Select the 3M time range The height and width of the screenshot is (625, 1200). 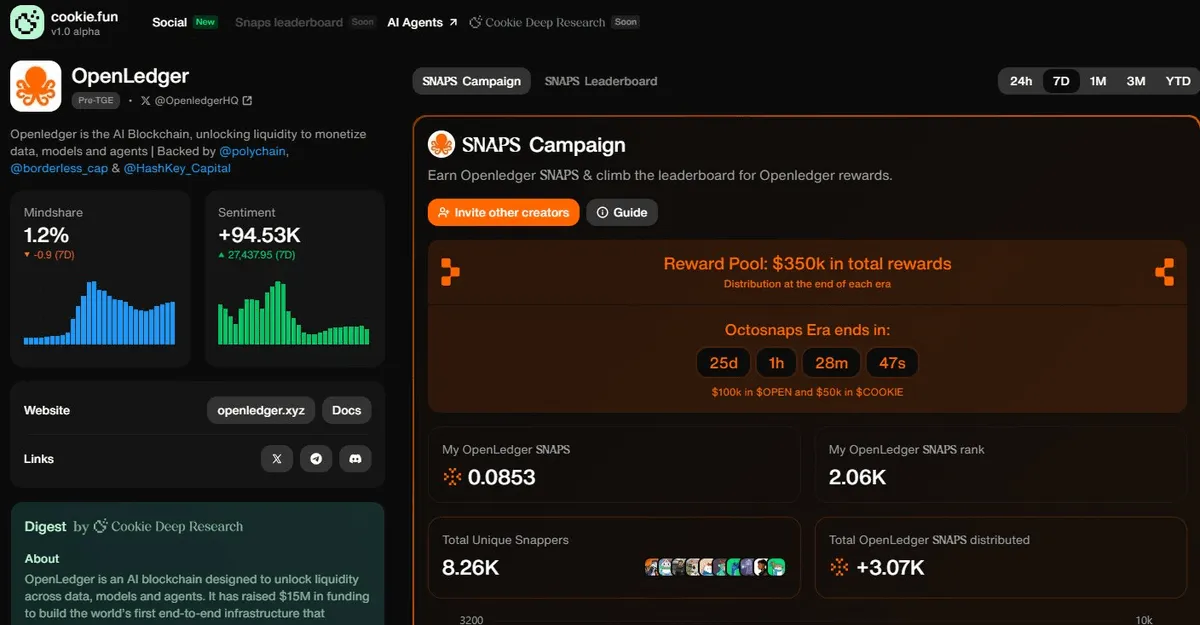point(1136,81)
